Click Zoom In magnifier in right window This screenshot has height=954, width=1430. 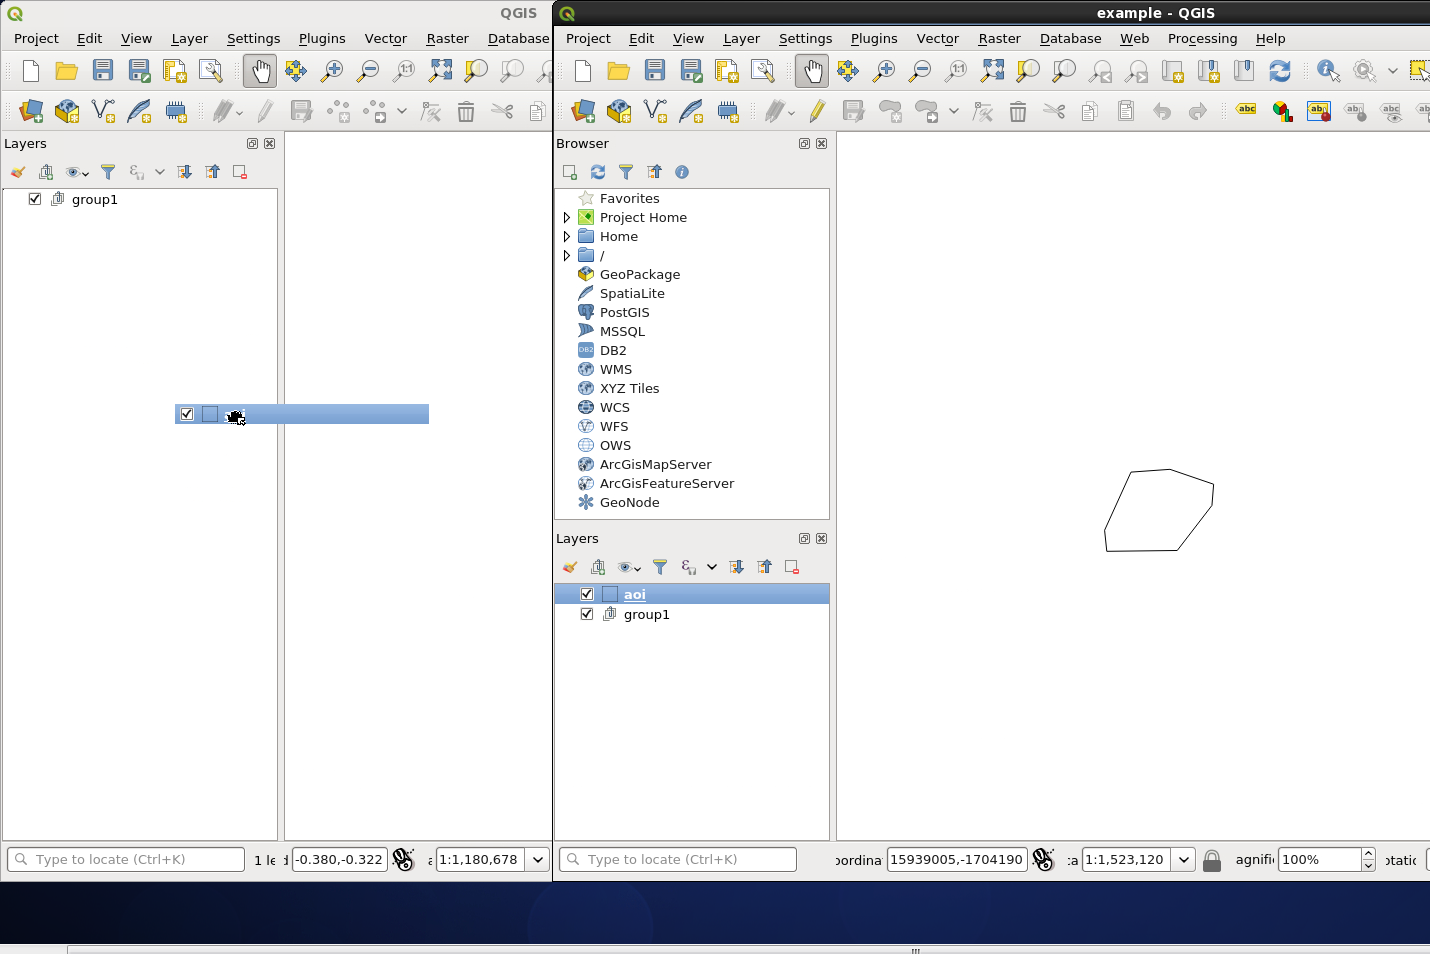[x=884, y=71]
